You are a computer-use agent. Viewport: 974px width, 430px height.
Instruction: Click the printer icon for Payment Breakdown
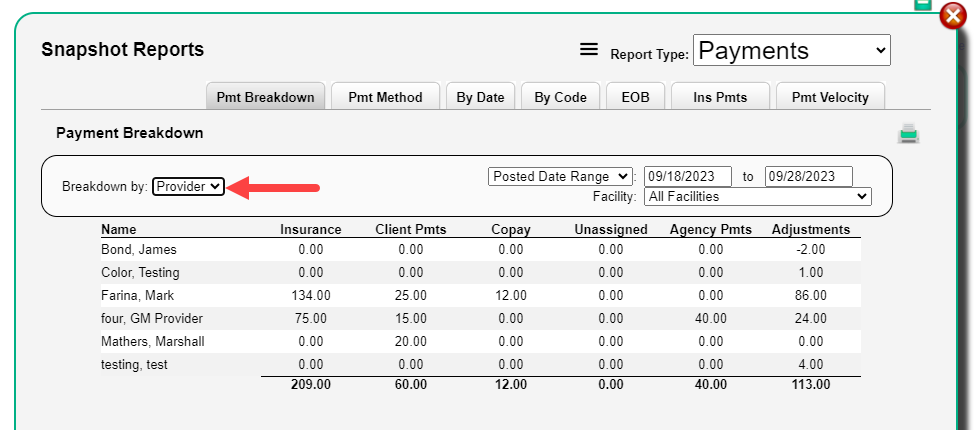click(908, 134)
